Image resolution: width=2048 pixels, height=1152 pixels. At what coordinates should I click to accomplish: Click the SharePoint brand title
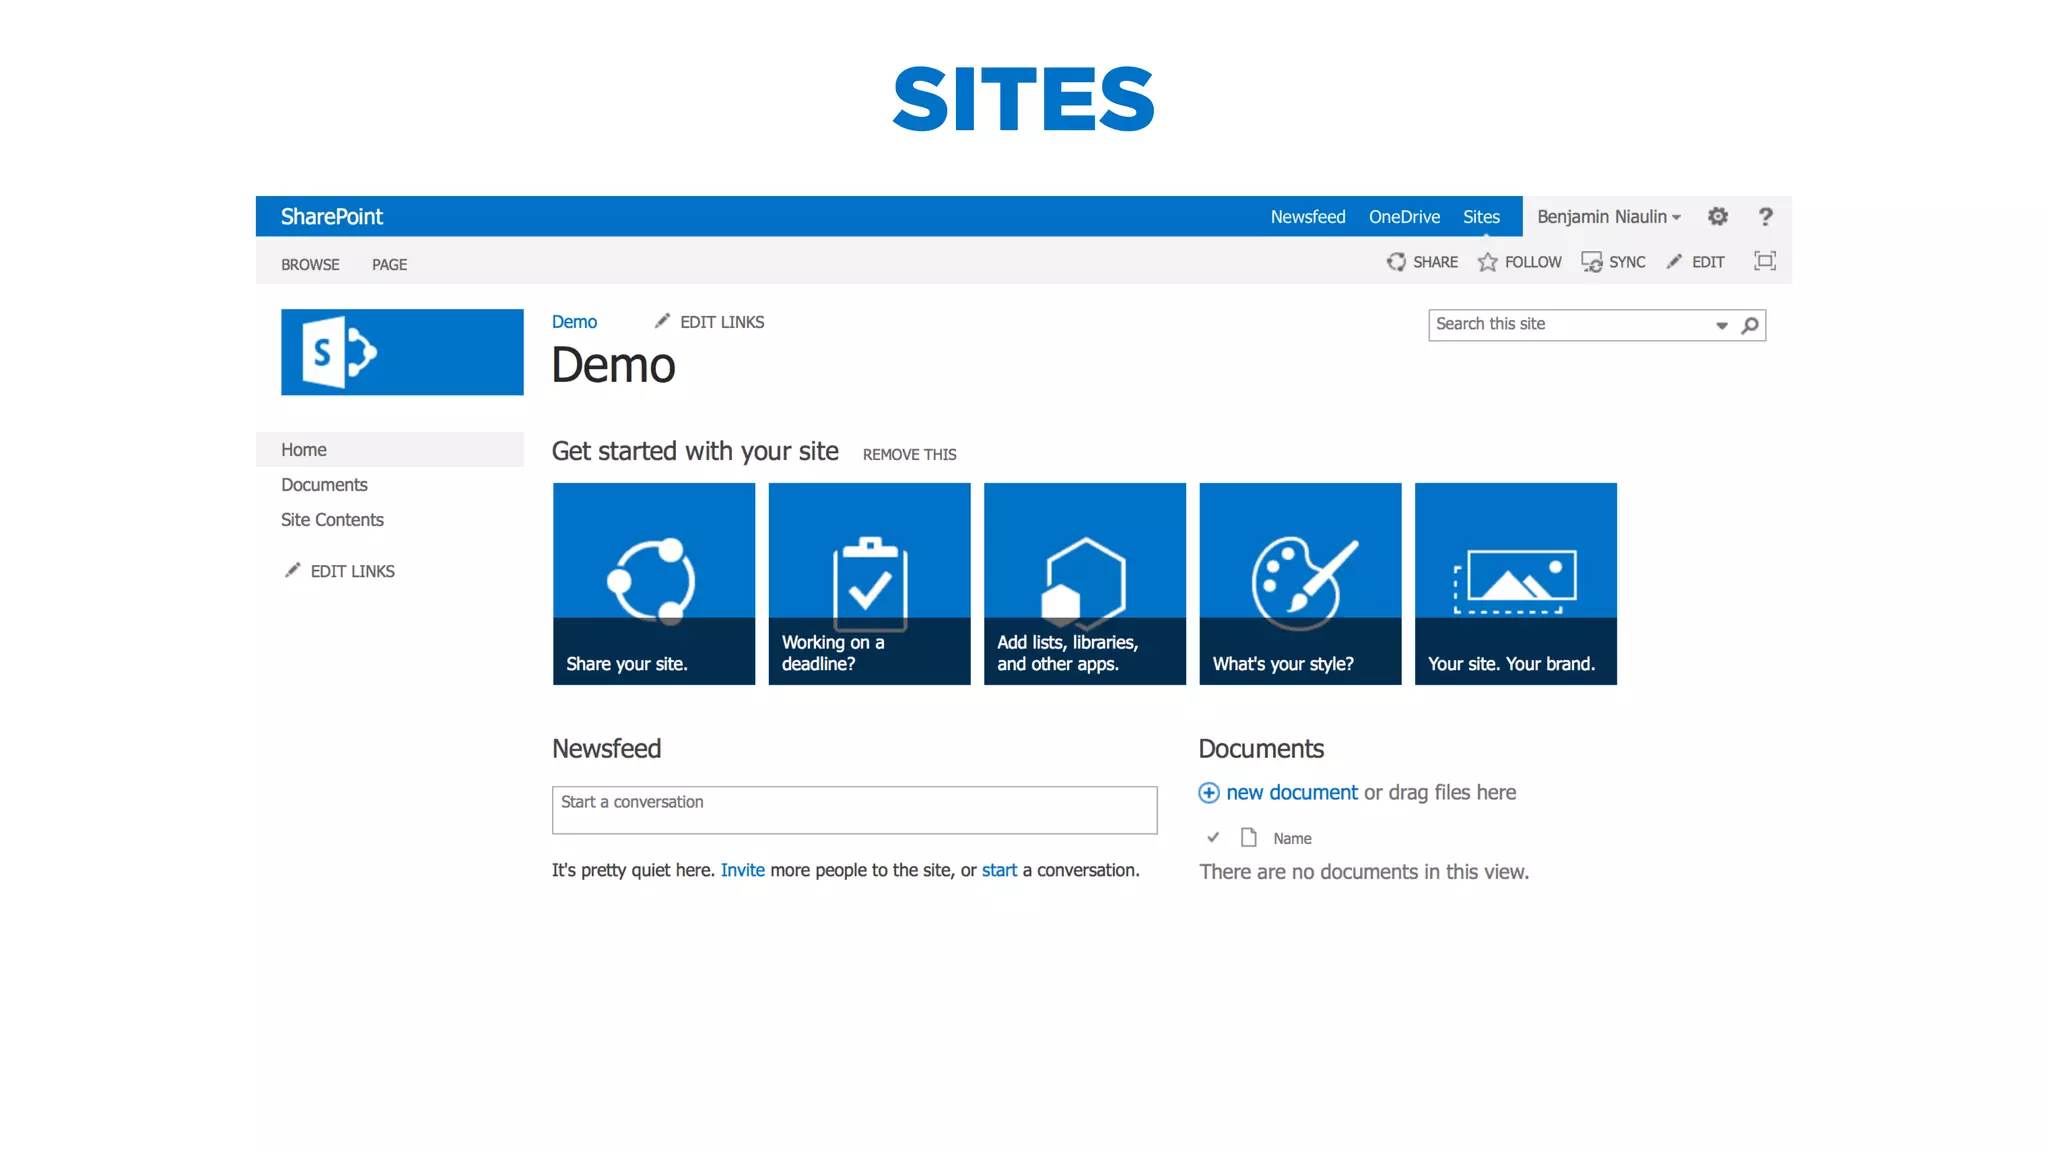click(332, 216)
